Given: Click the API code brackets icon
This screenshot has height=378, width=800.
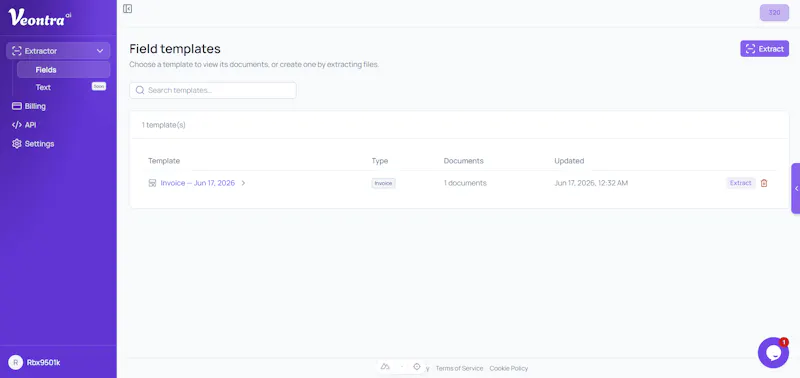Looking at the screenshot, I should tap(16, 125).
